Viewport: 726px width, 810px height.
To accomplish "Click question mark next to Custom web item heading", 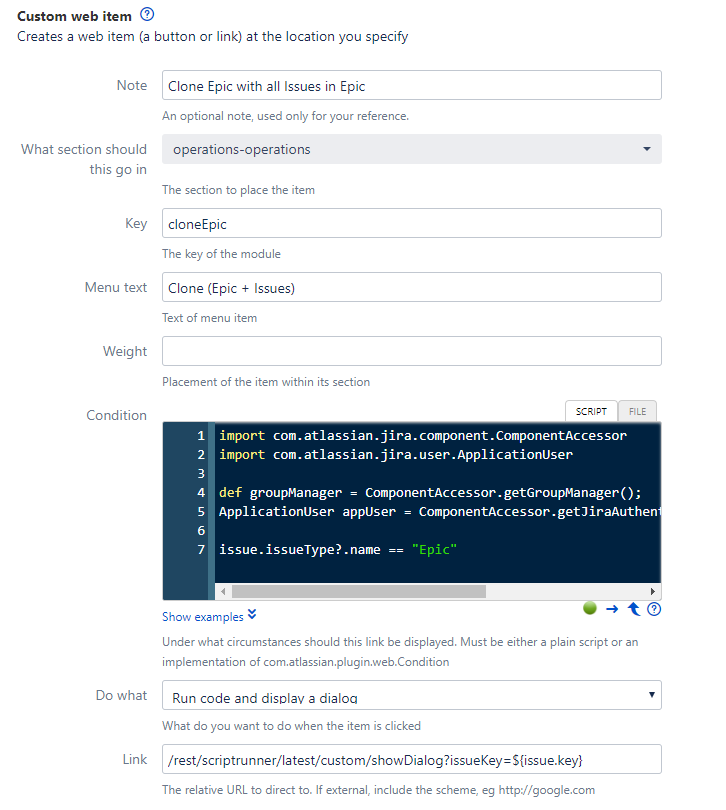I will (148, 15).
